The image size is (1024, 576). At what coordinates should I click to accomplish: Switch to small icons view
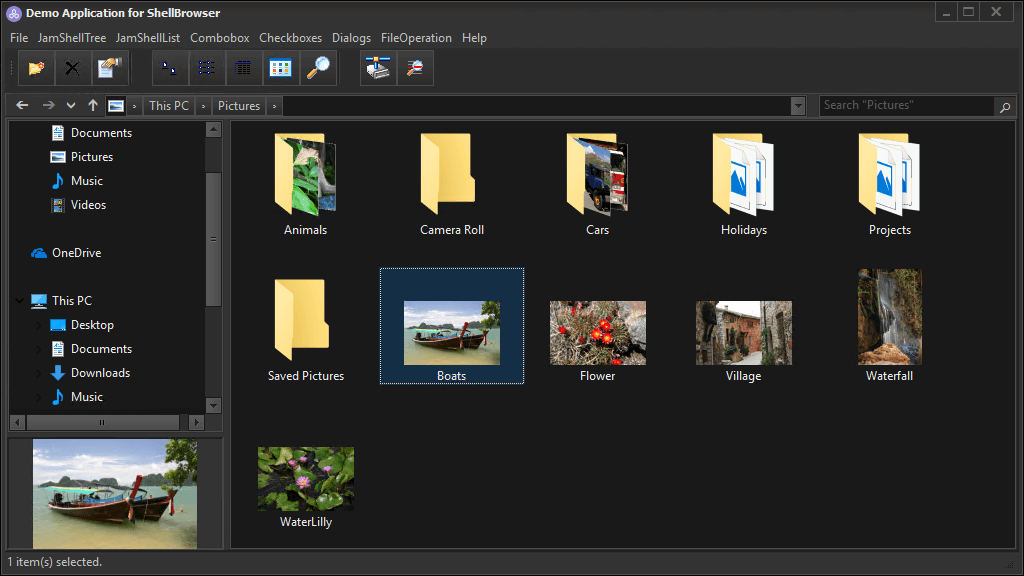[x=170, y=68]
